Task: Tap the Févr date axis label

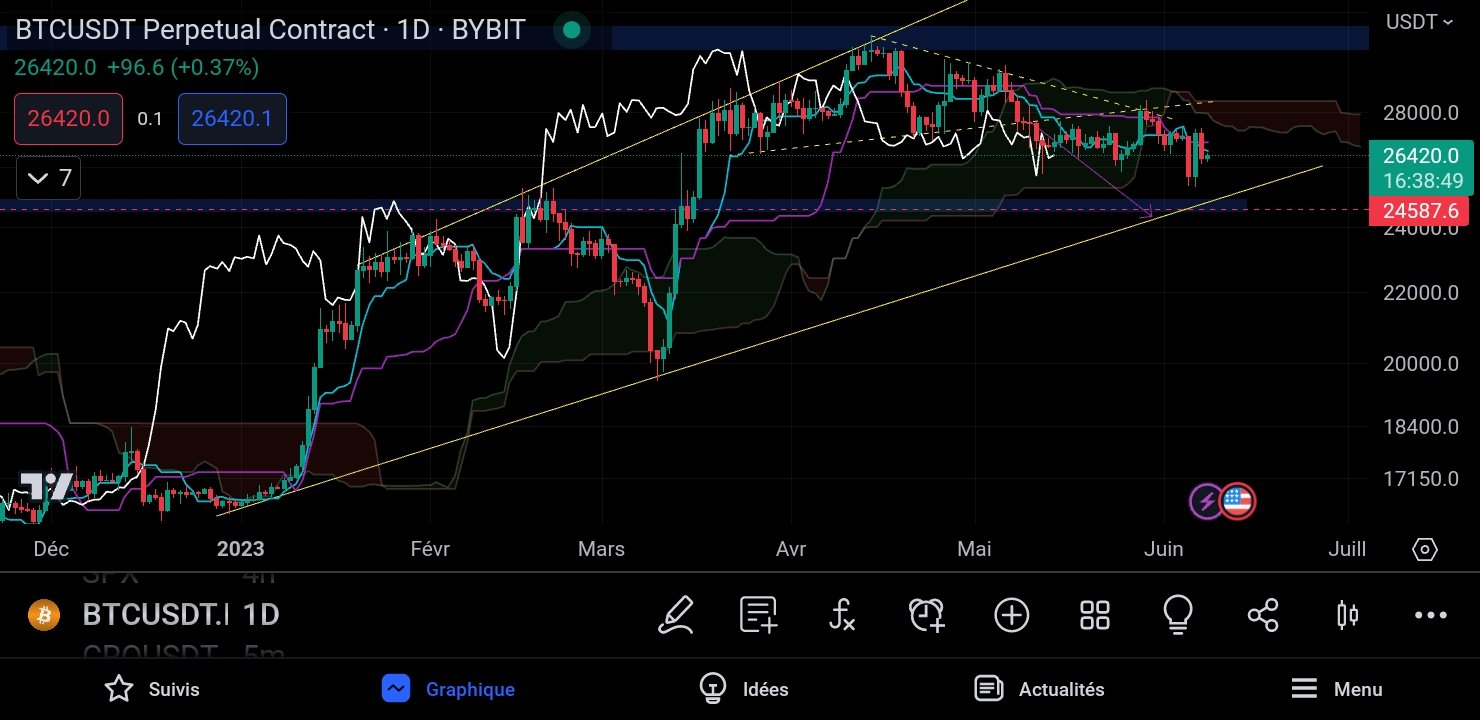Action: pyautogui.click(x=430, y=549)
